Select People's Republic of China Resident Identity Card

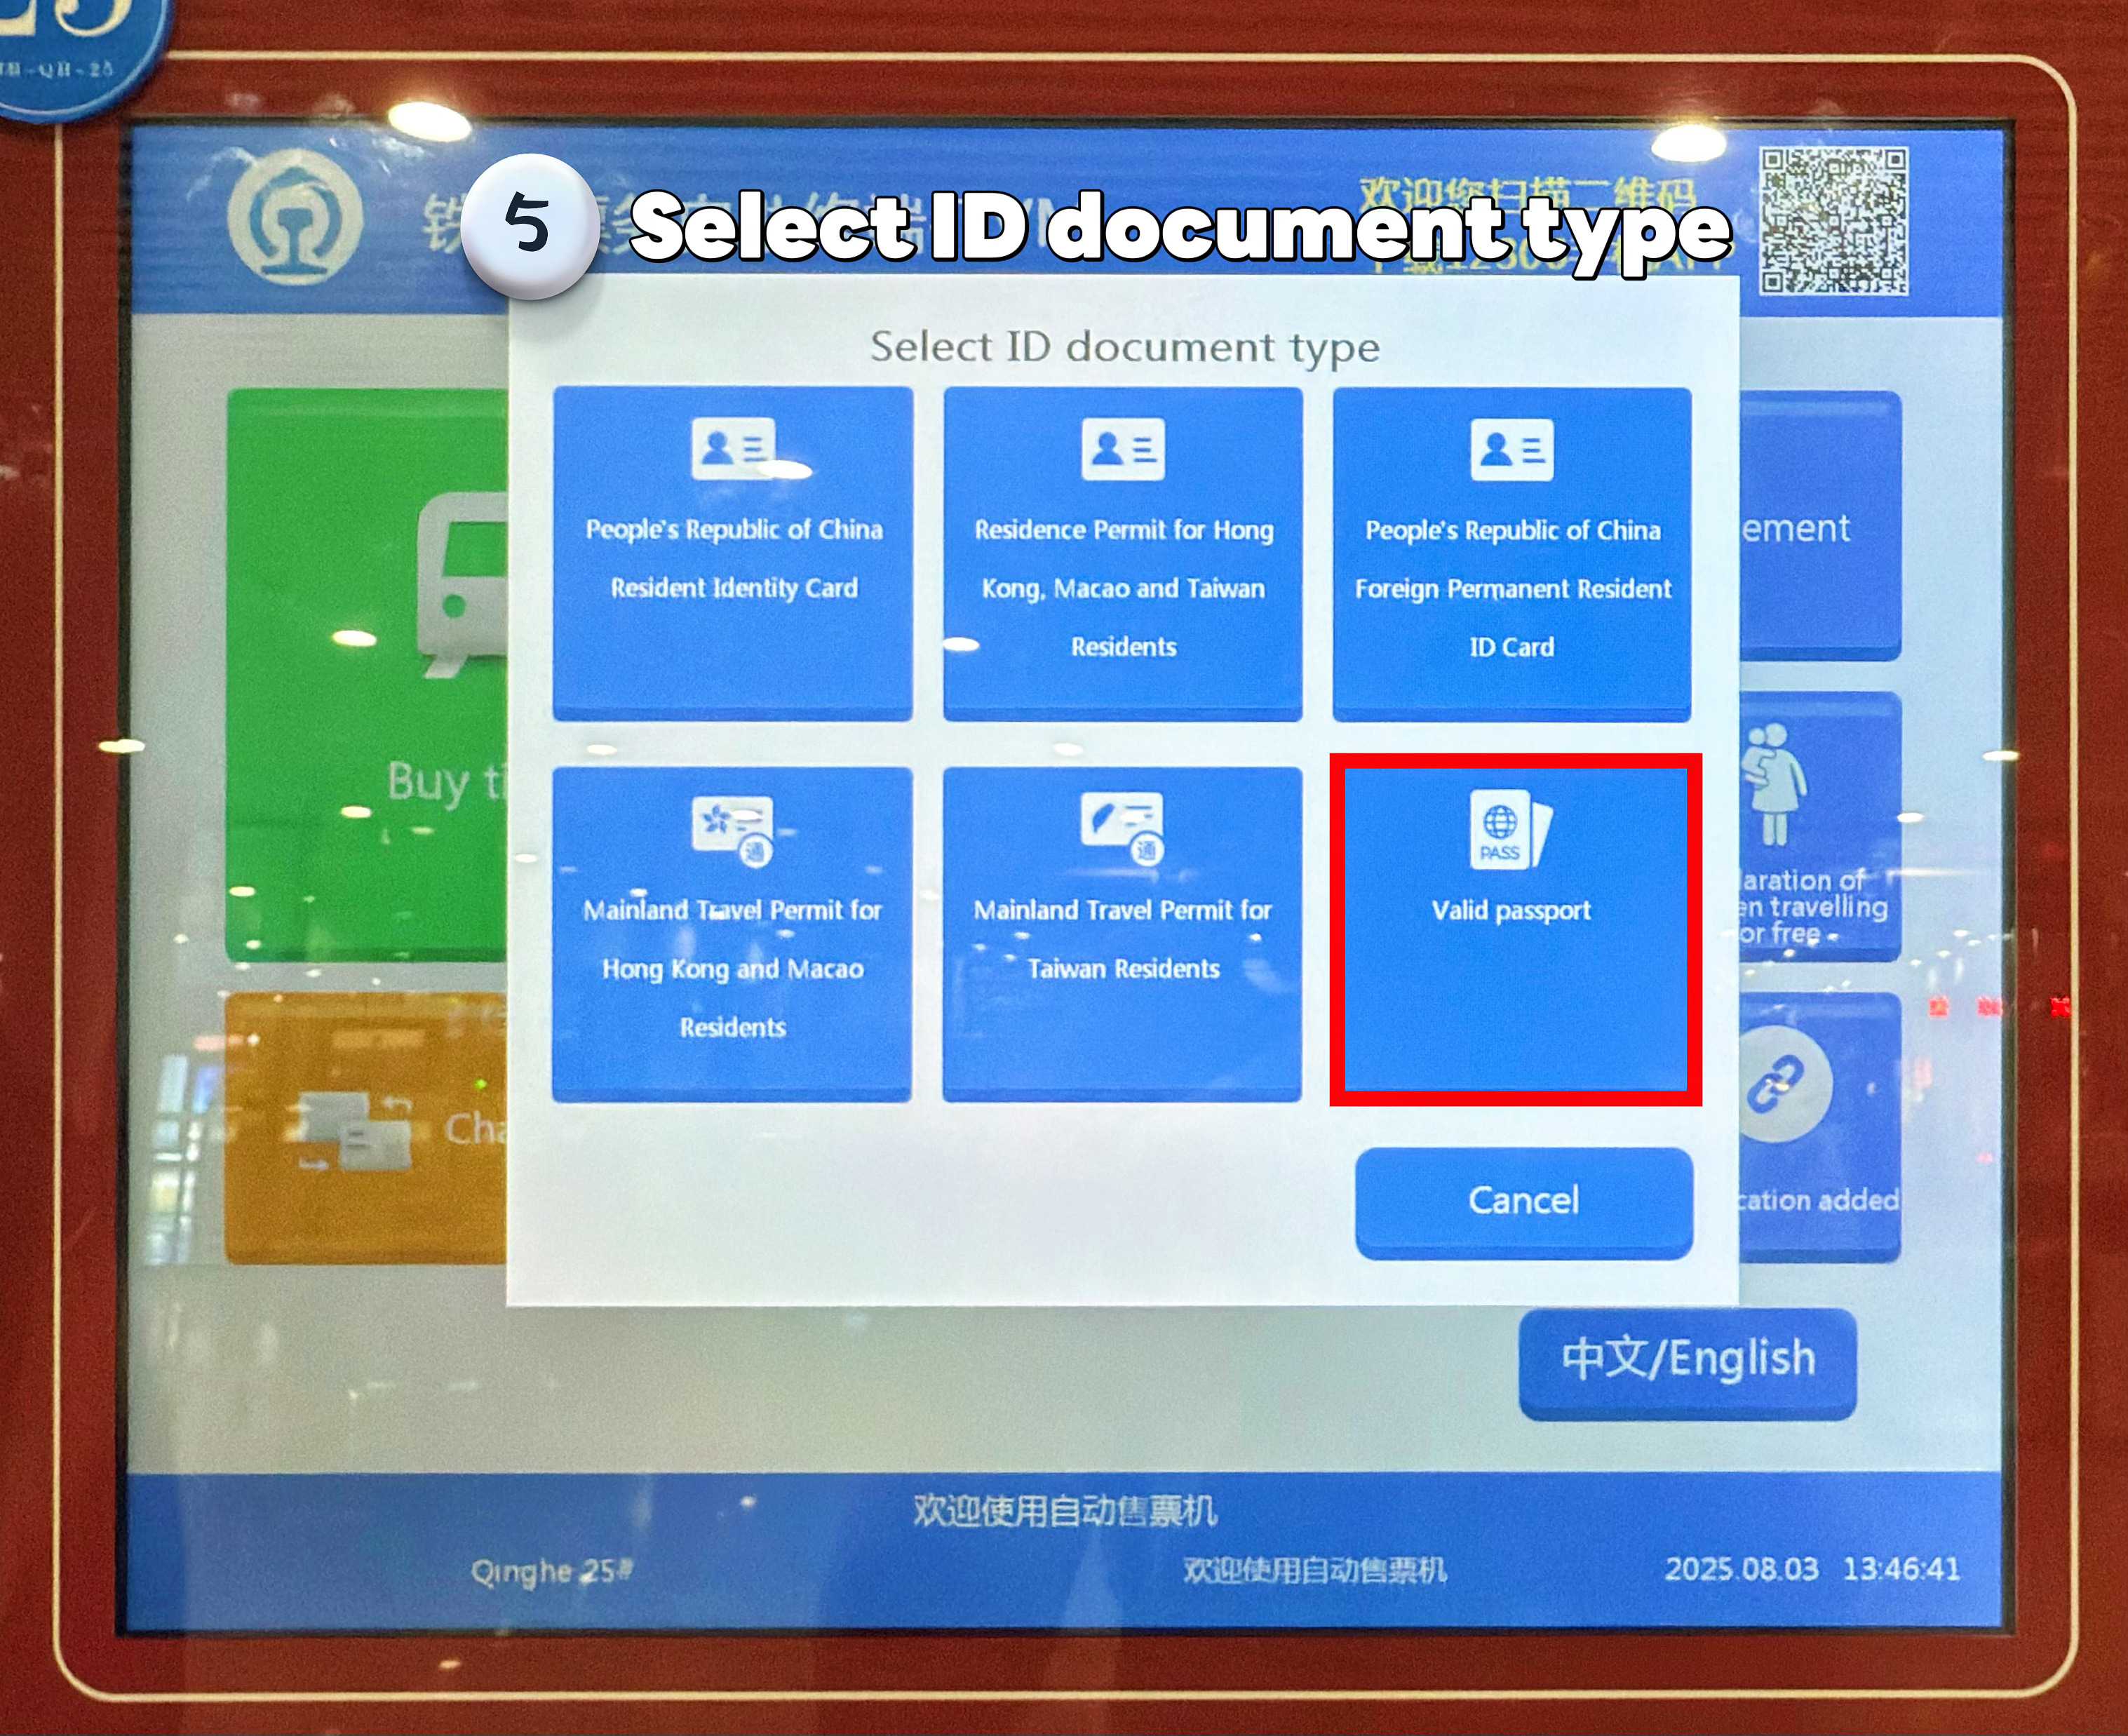tap(732, 553)
